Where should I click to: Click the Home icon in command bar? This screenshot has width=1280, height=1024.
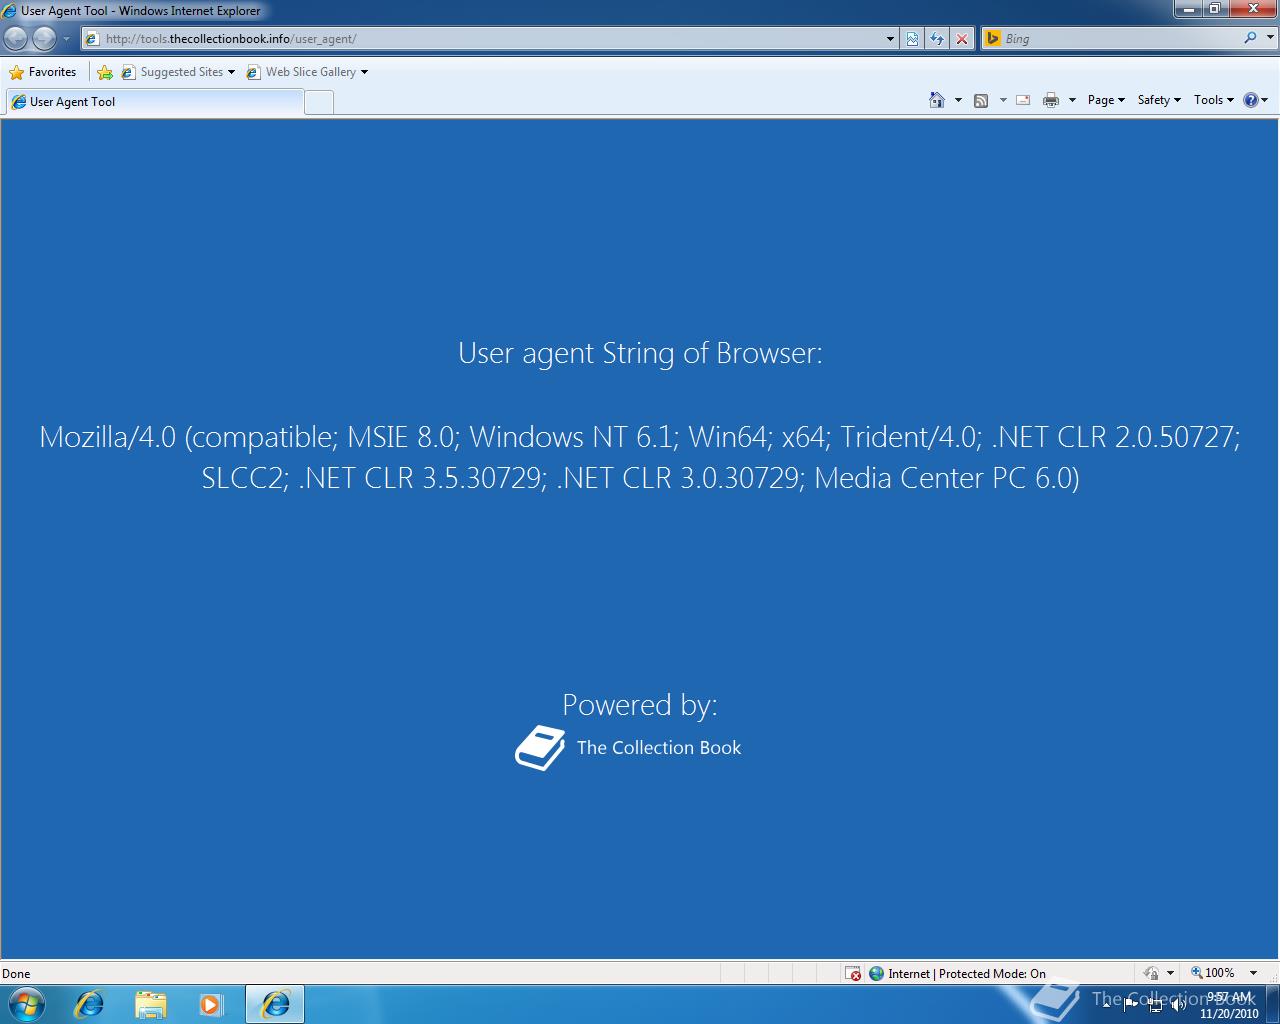(x=937, y=100)
